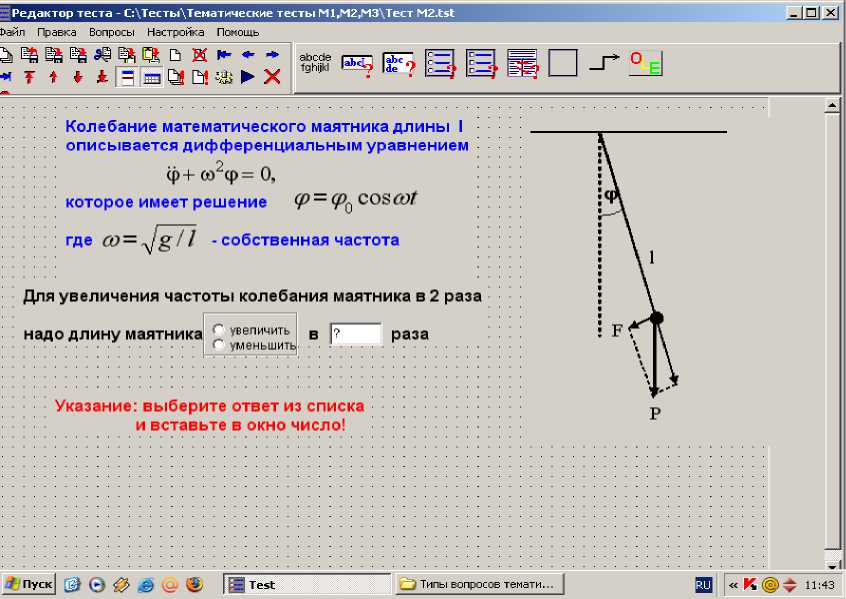Click the yellow gears settings icon

click(224, 77)
